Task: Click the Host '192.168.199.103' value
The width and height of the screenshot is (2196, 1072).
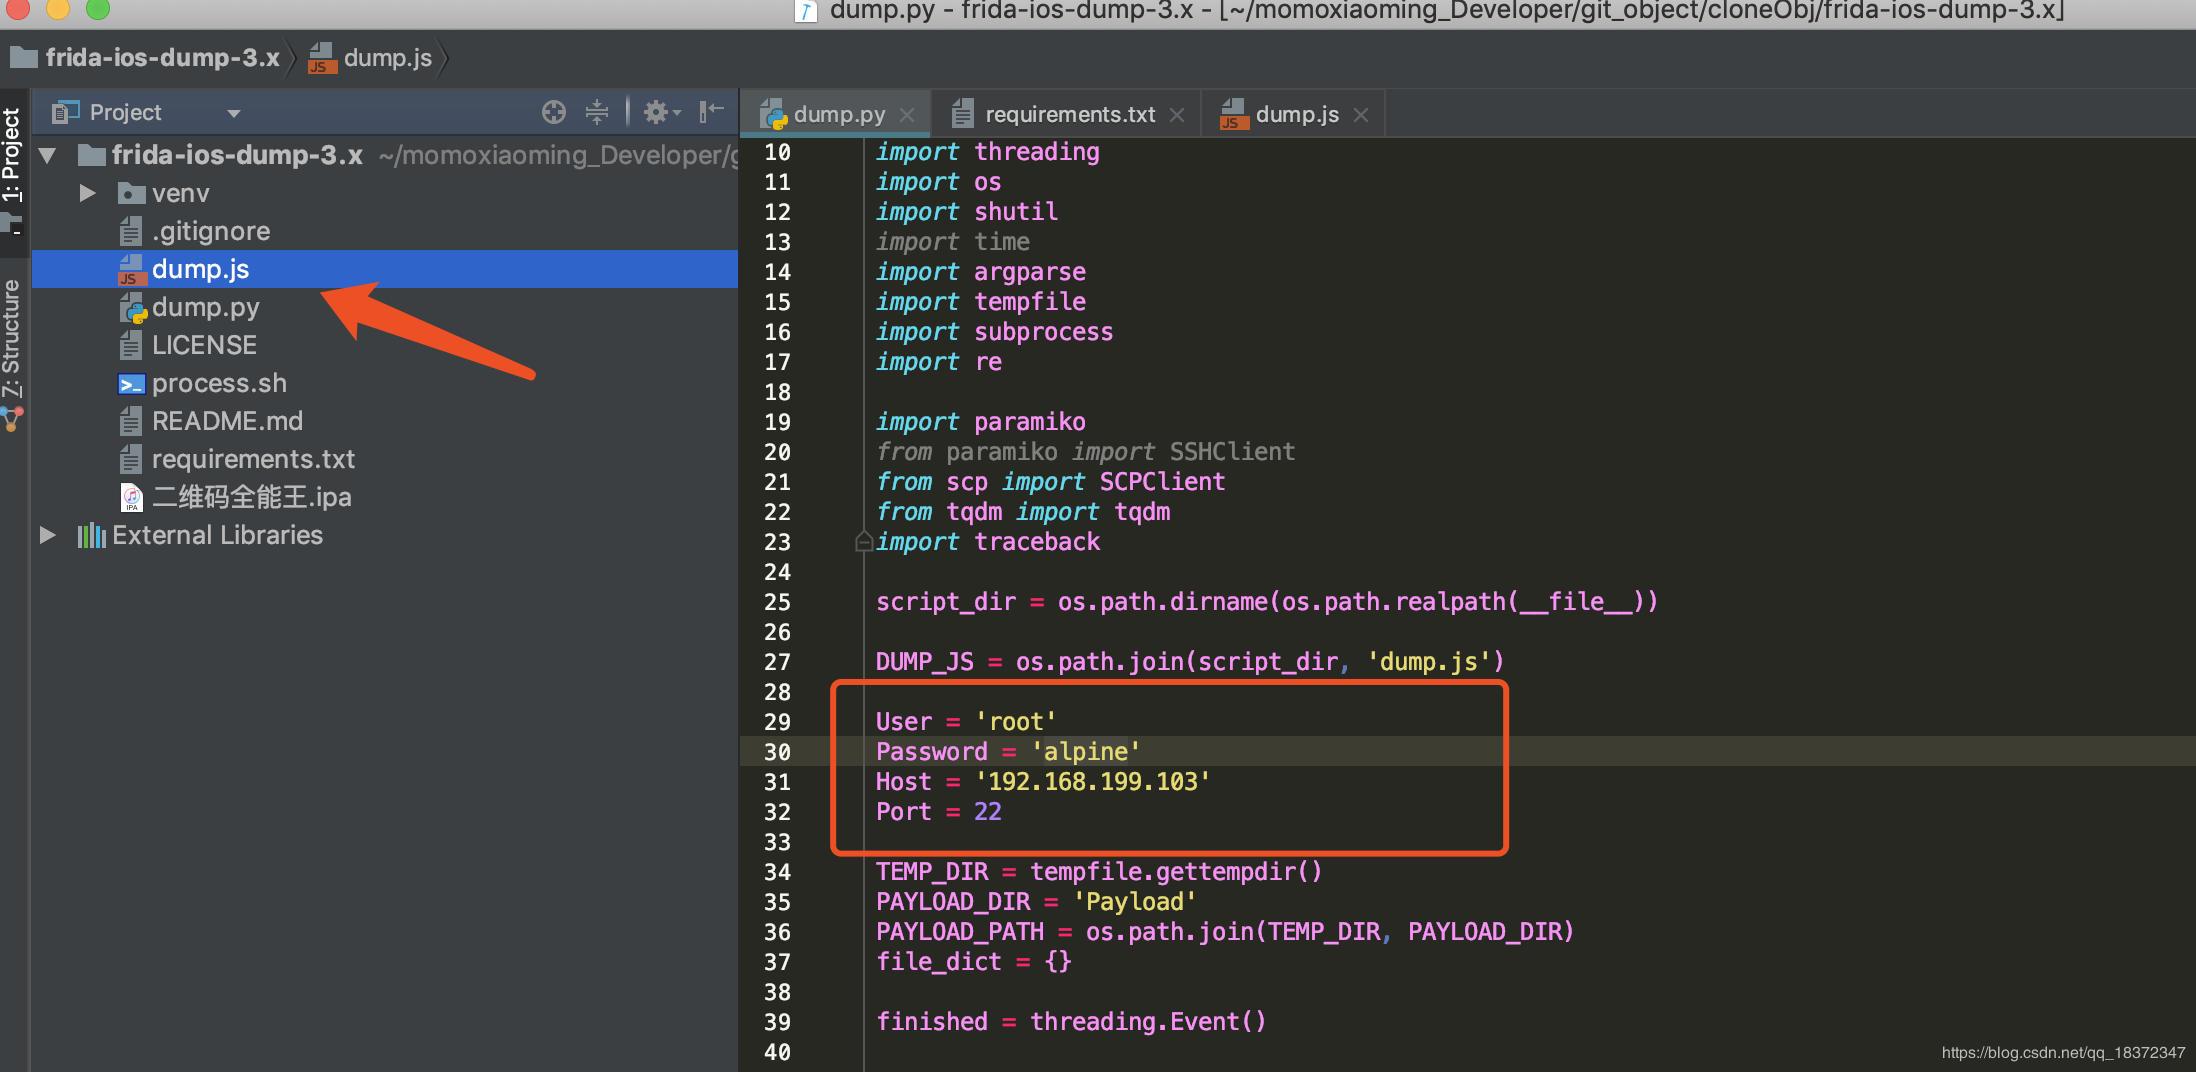Action: (1092, 782)
